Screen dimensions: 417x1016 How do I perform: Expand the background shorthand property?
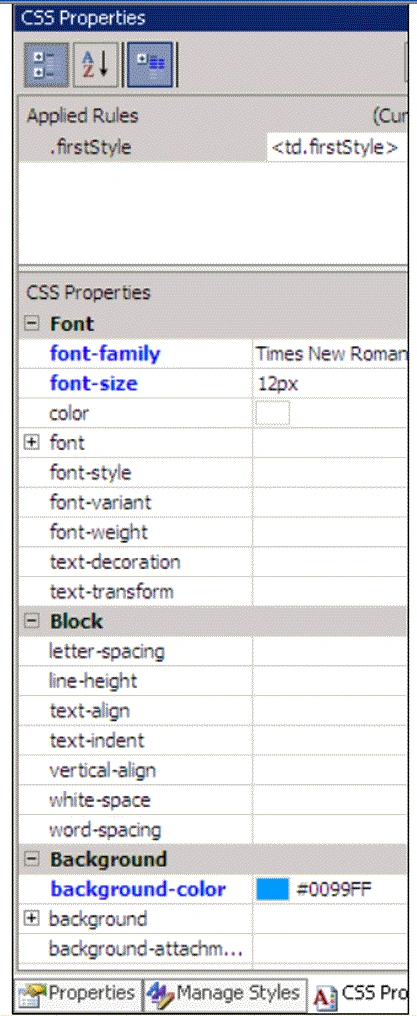(x=31, y=919)
